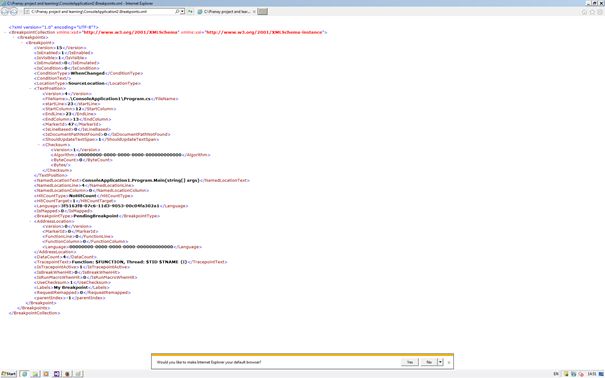Collapse the Breakpoint element

22,42
